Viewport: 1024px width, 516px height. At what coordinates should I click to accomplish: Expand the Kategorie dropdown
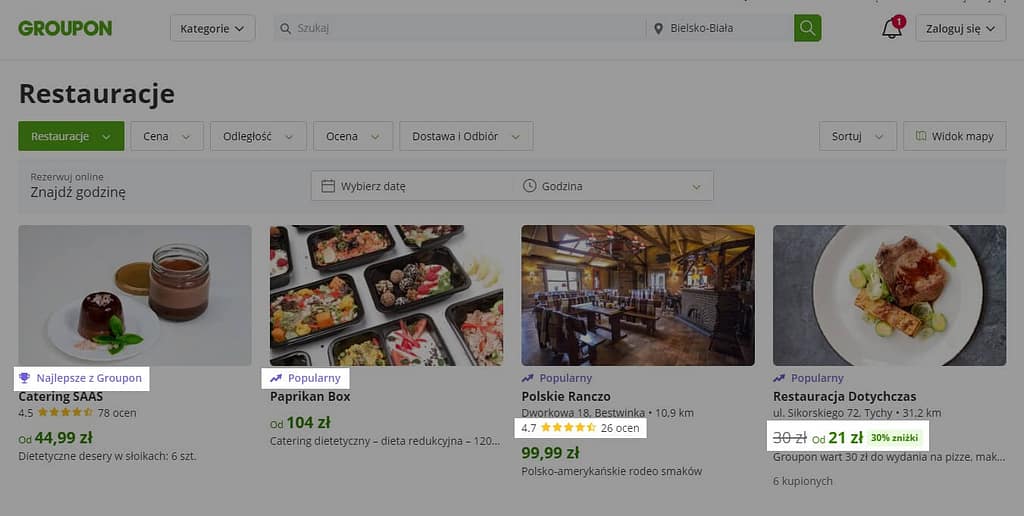[212, 28]
